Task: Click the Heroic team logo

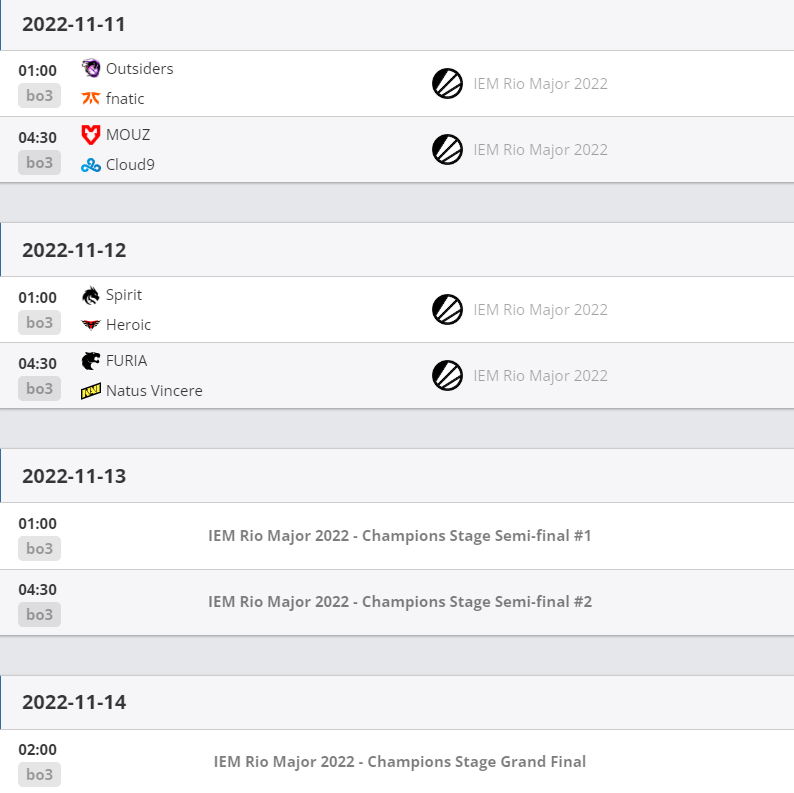Action: click(x=91, y=325)
